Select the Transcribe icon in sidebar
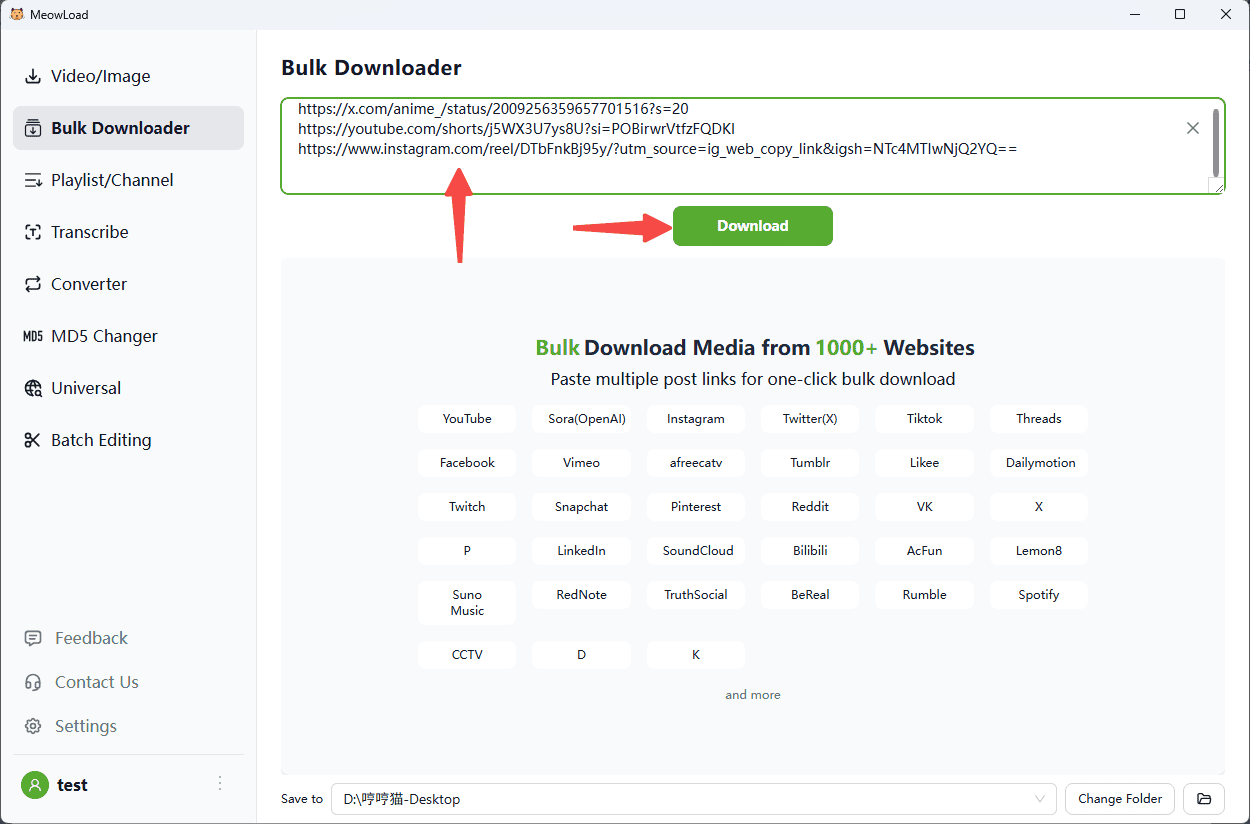This screenshot has height=824, width=1250. pos(33,232)
